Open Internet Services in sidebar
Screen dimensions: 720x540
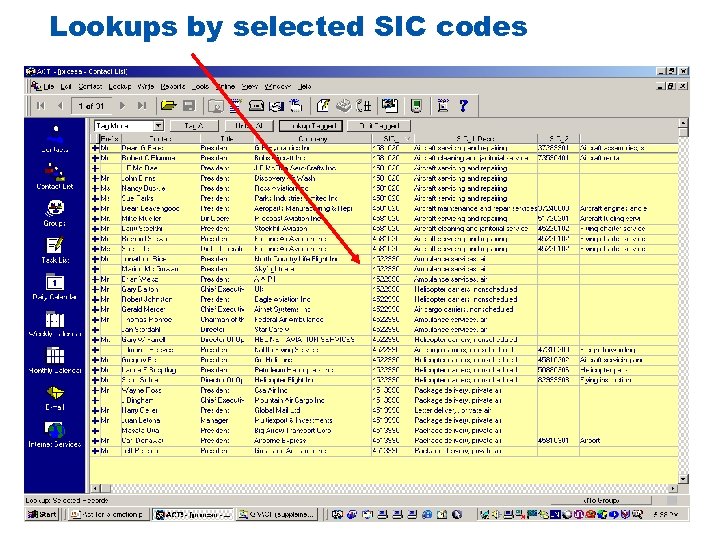55,434
